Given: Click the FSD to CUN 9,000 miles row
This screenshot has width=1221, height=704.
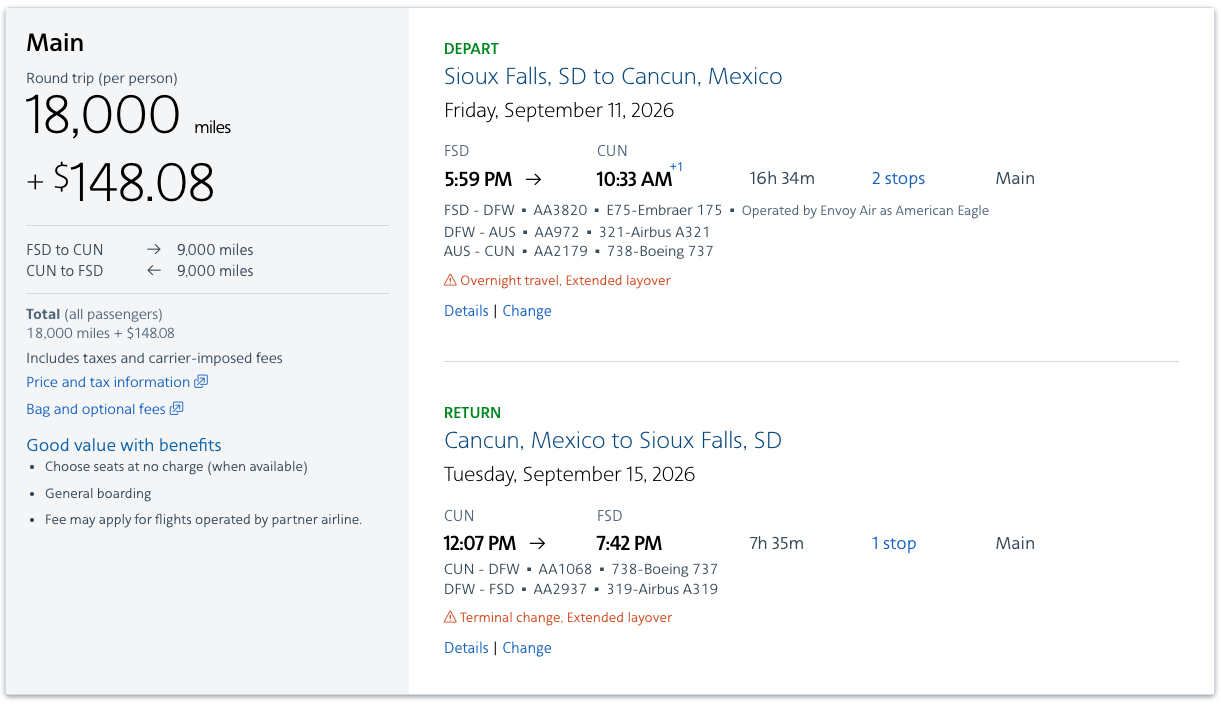Looking at the screenshot, I should 140,250.
